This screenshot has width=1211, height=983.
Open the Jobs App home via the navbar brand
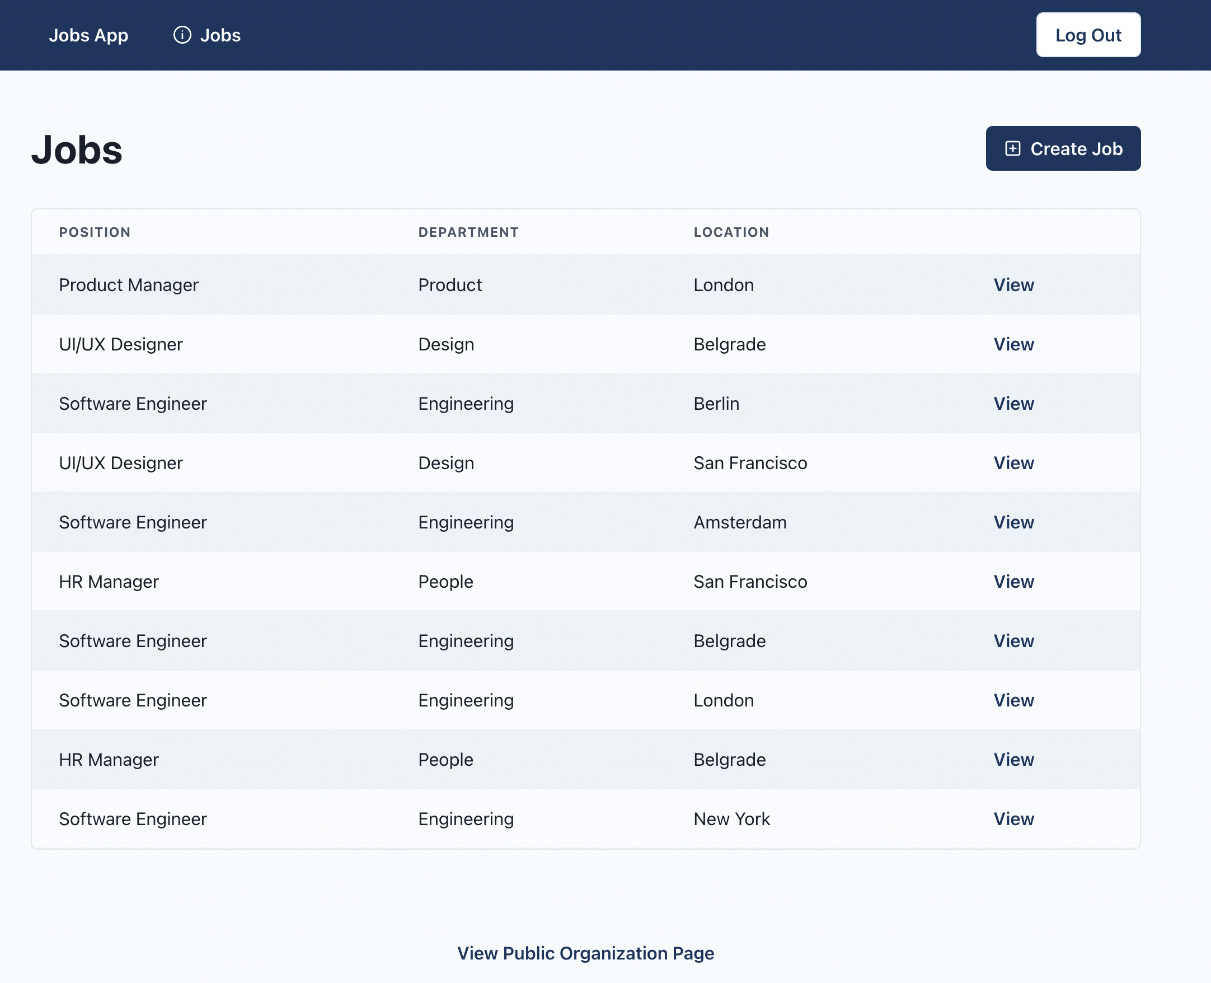[88, 34]
